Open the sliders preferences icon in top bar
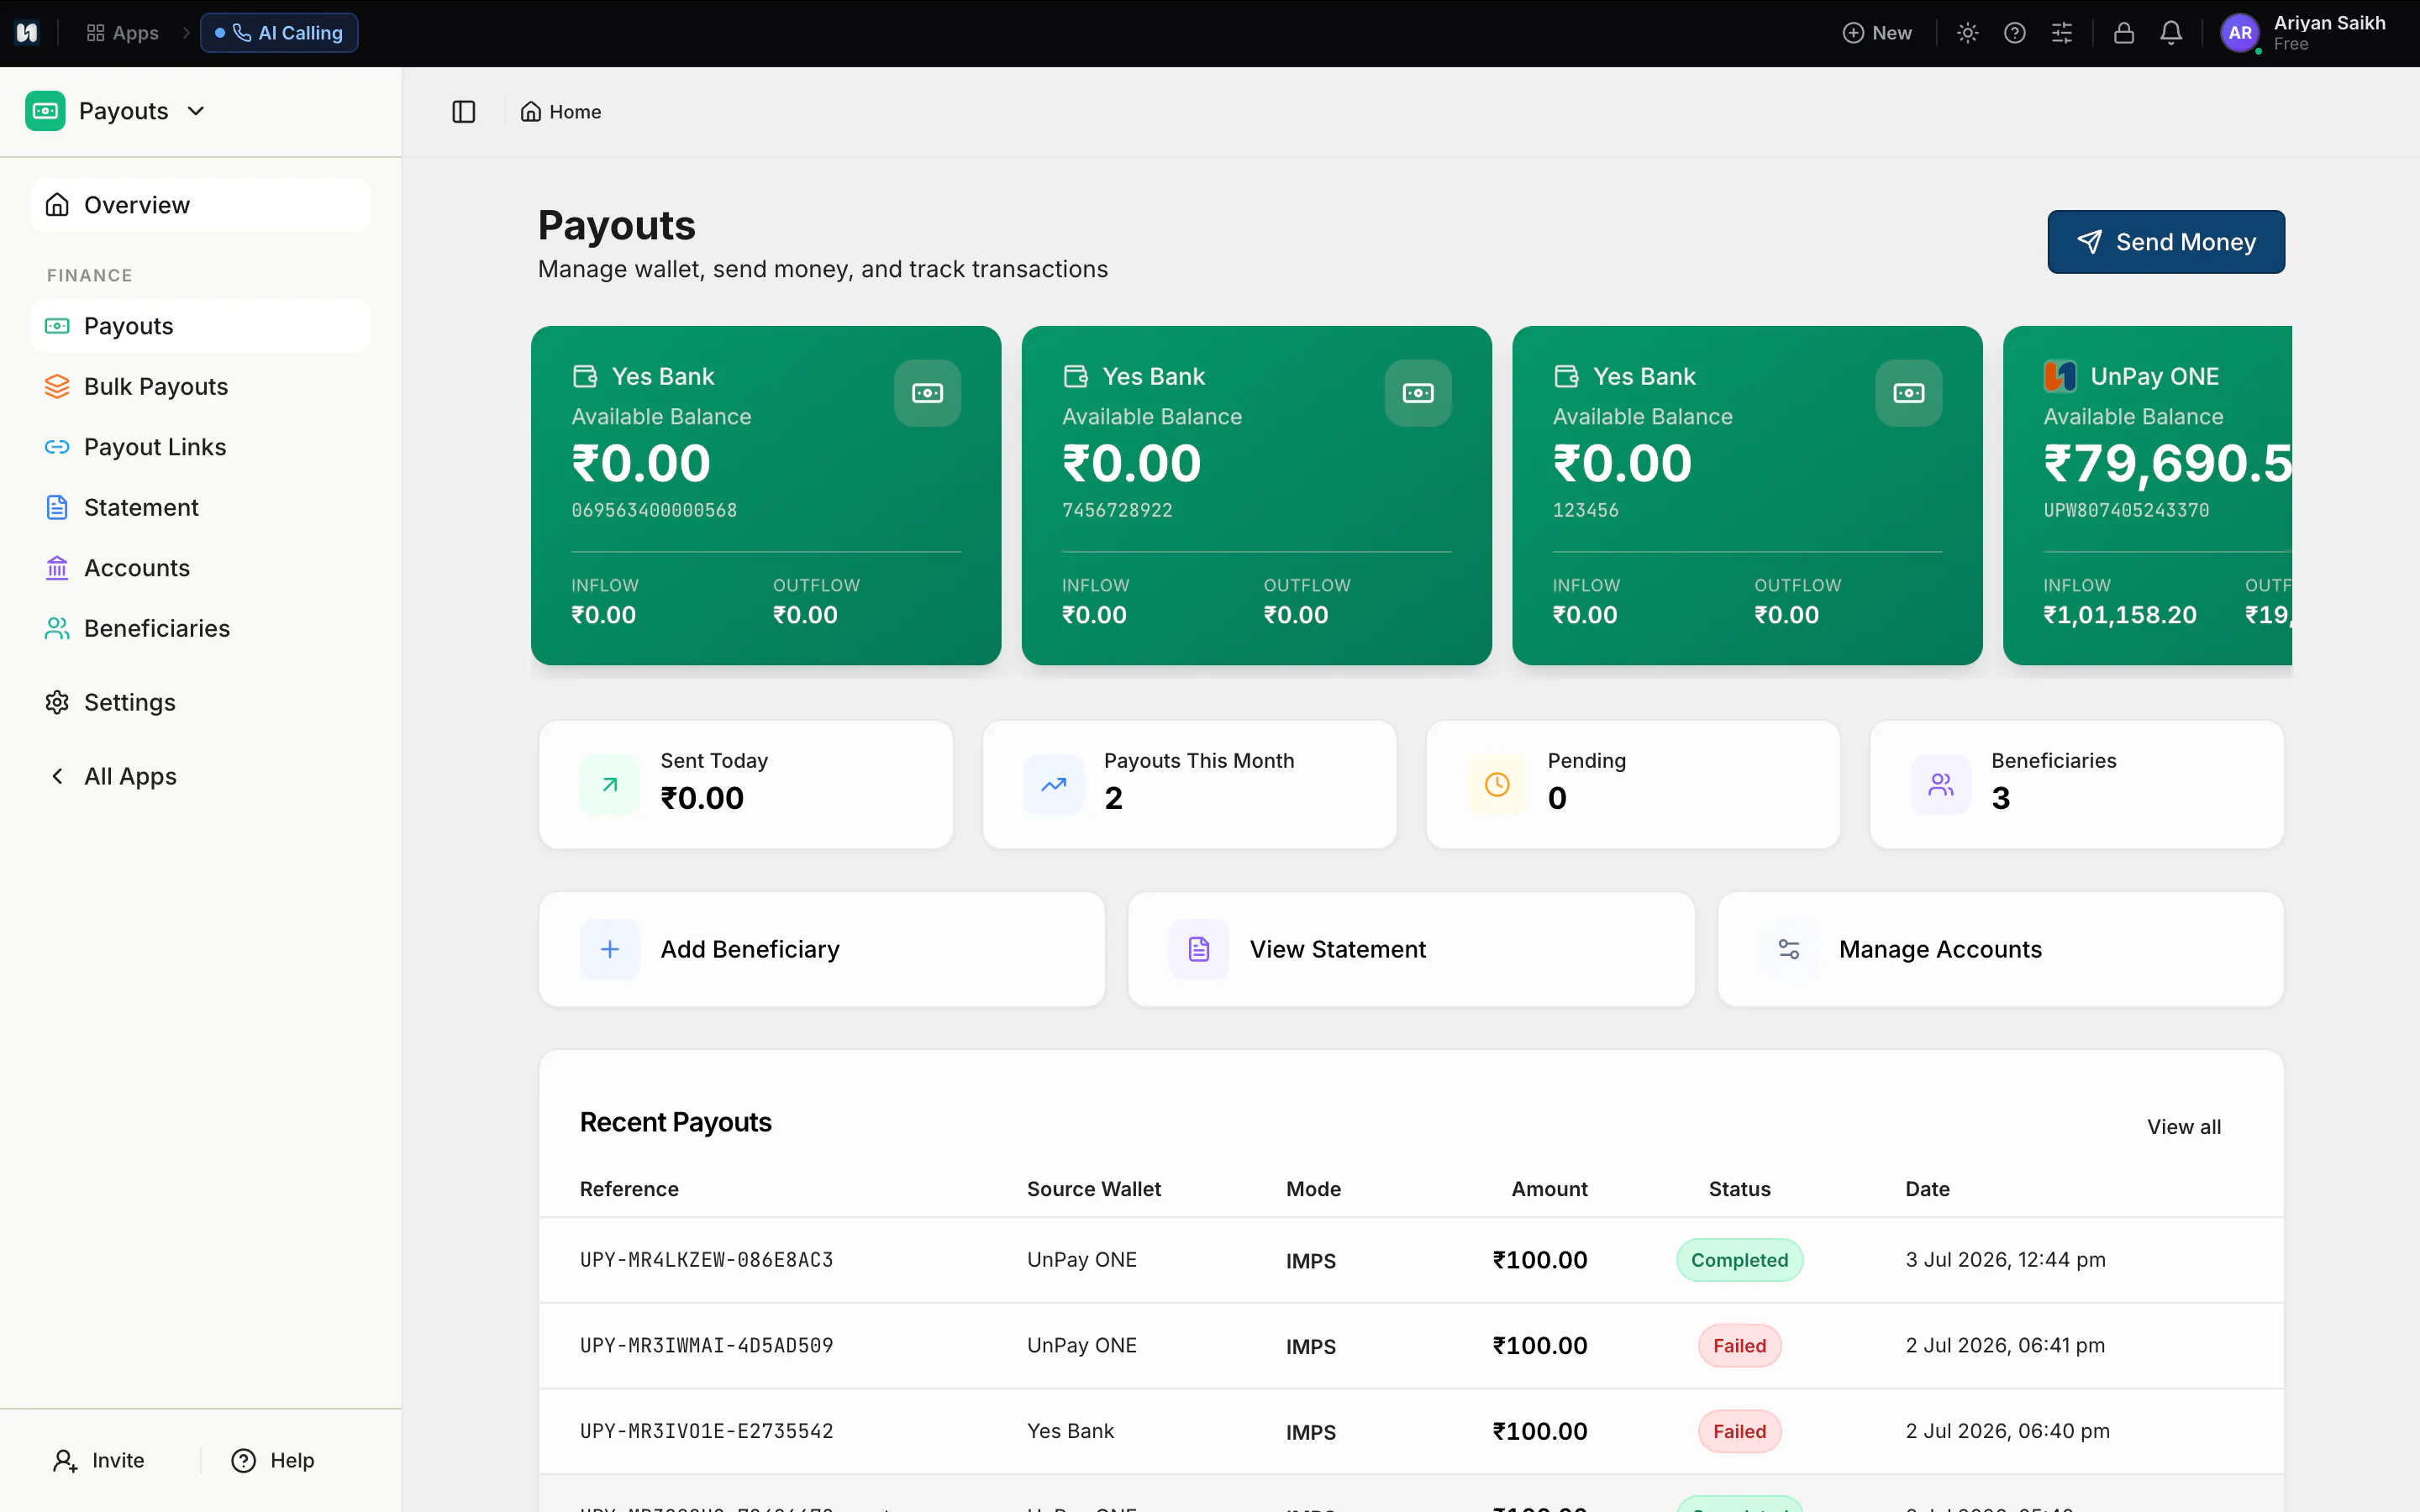Screen dimensions: 2420x1512 pyautogui.click(x=2062, y=33)
